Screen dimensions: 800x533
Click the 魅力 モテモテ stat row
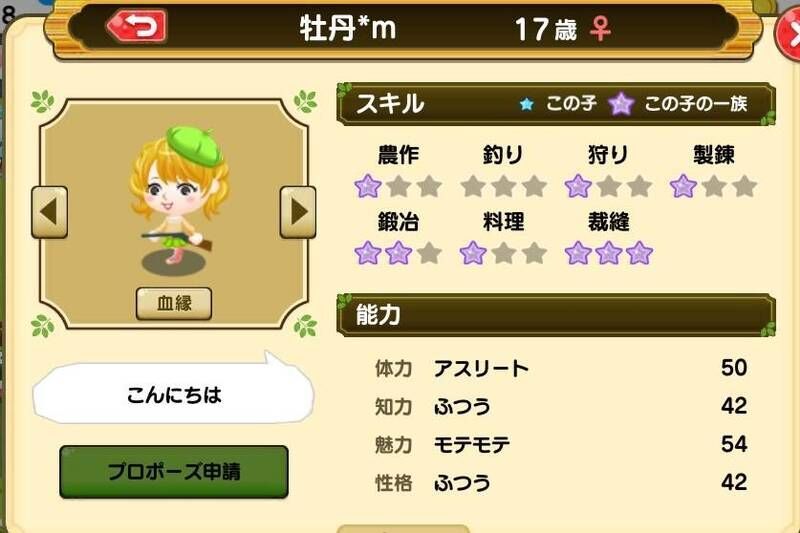(560, 444)
